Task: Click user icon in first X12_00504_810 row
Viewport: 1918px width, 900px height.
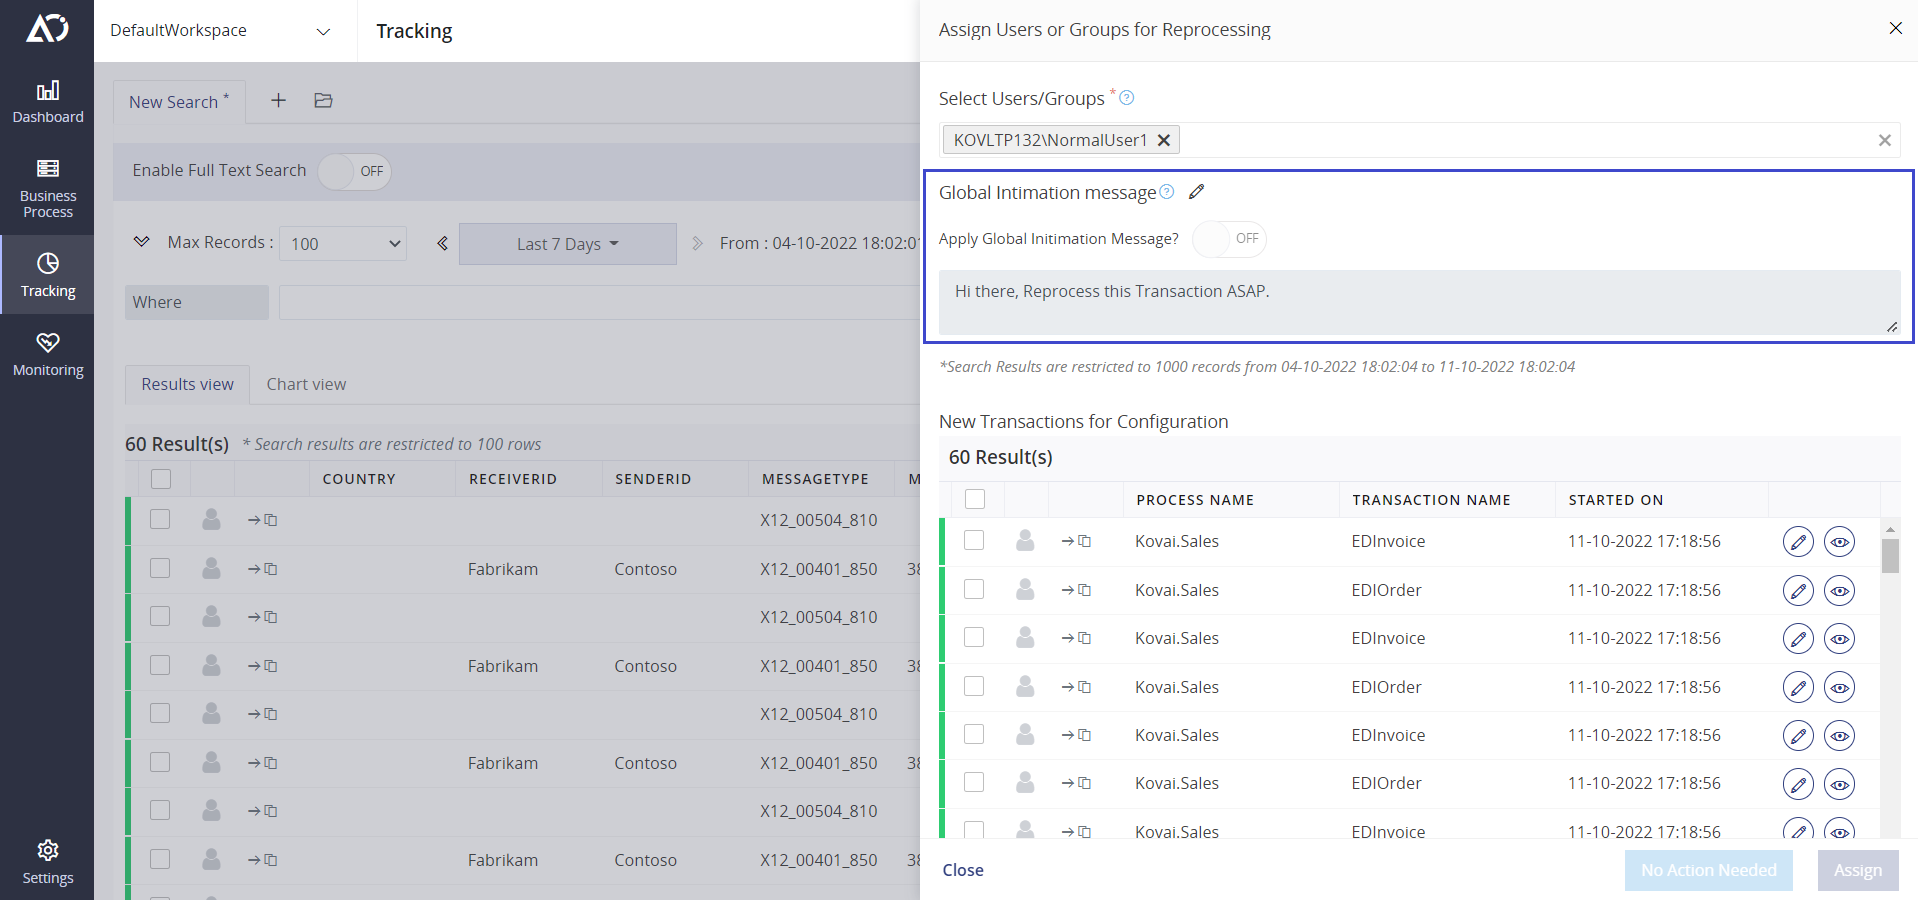Action: pyautogui.click(x=211, y=519)
